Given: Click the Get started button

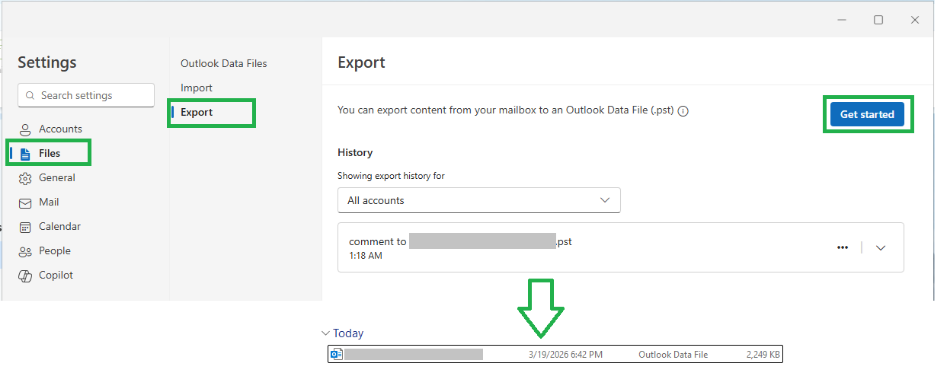Looking at the screenshot, I should point(867,114).
